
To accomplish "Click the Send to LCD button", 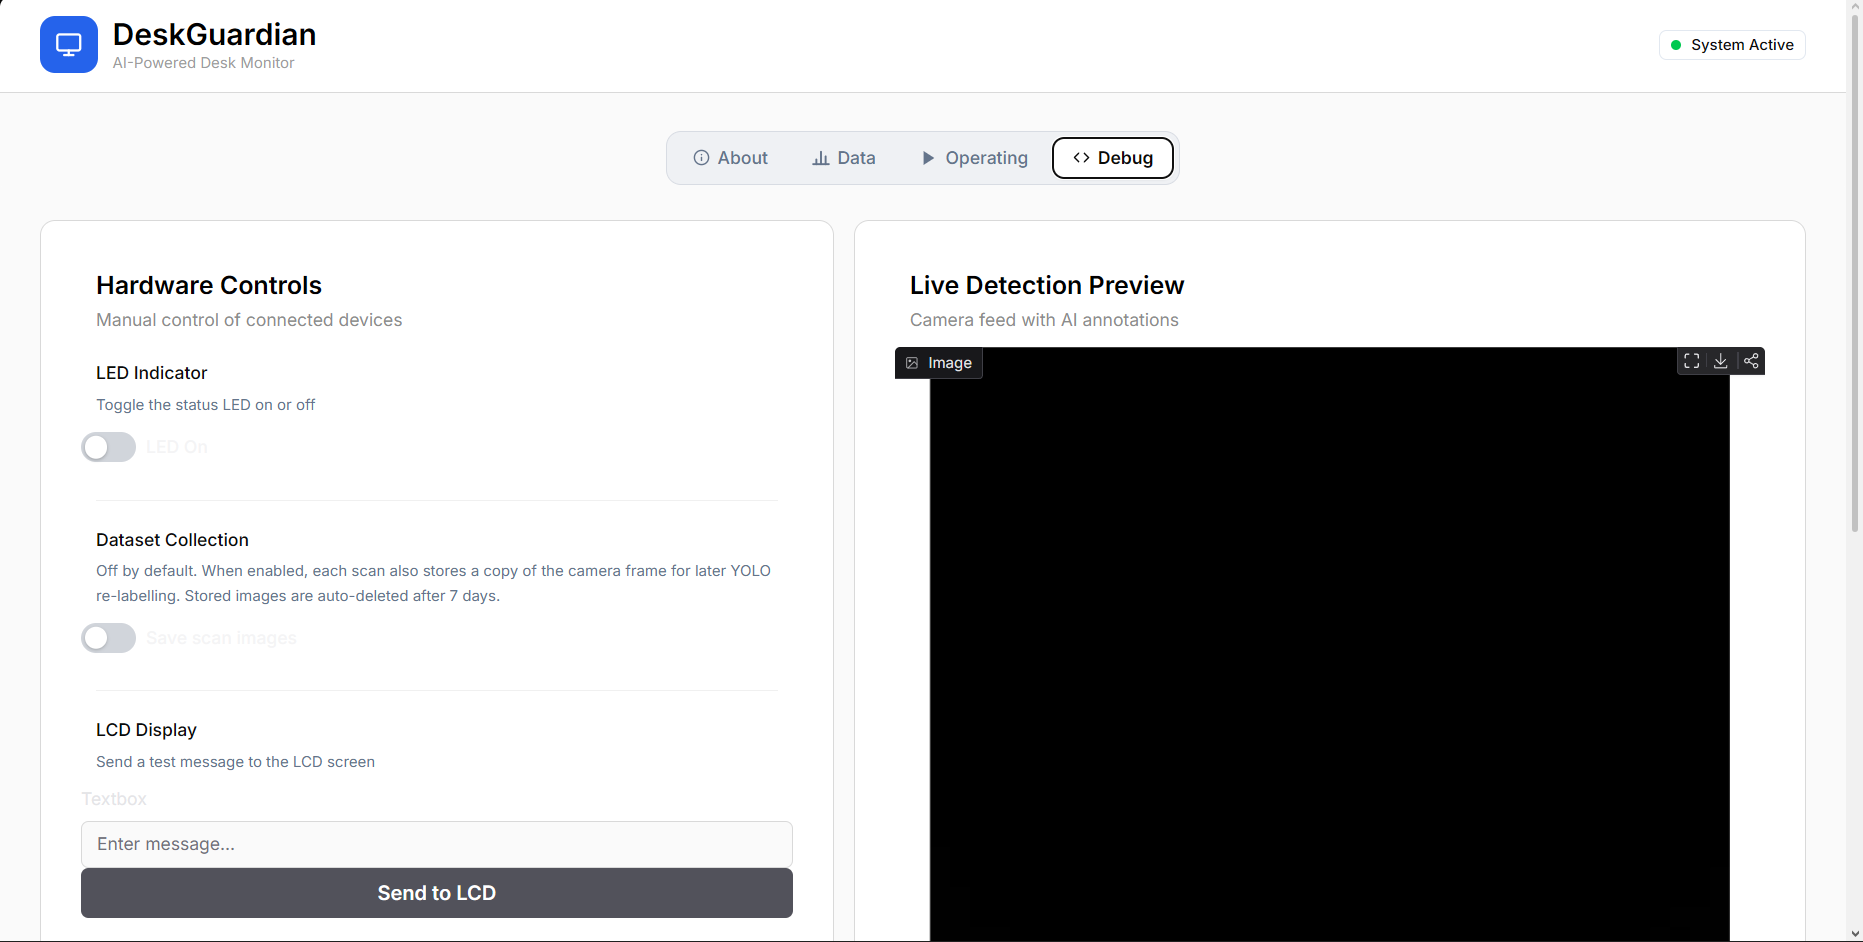I will [437, 893].
